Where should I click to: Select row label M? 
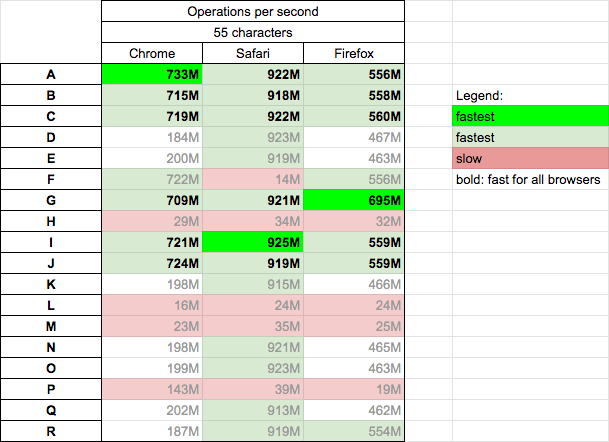pos(51,326)
